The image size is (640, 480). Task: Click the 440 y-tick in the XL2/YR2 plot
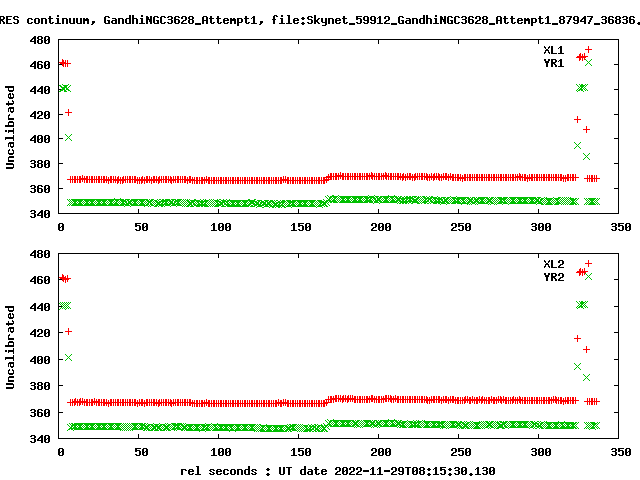click(40, 307)
